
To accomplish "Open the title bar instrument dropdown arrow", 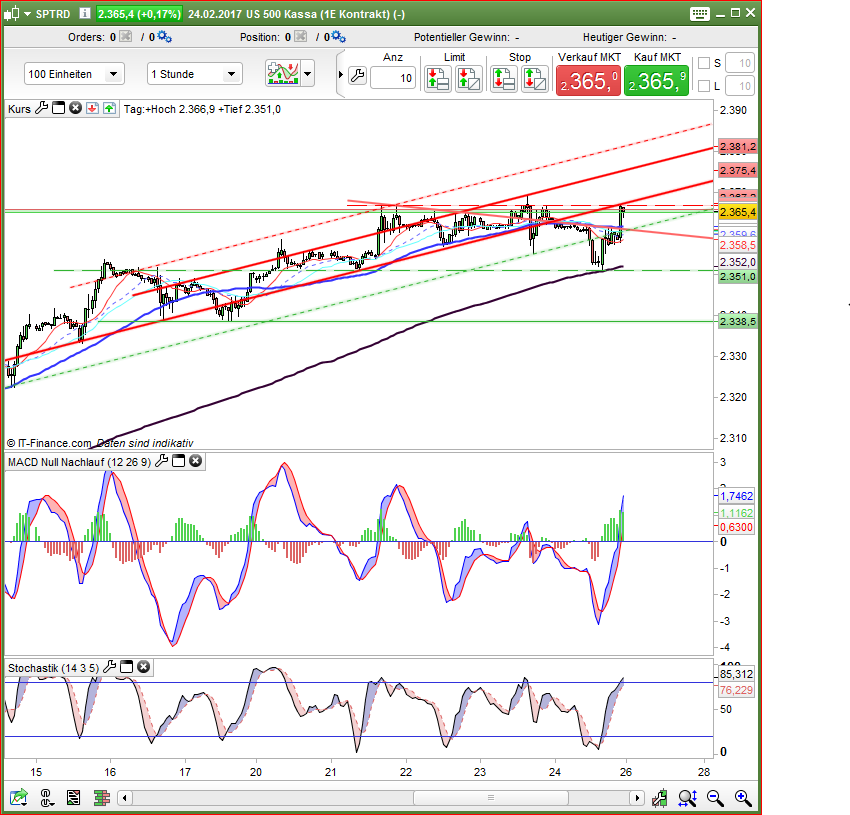I will click(x=27, y=14).
